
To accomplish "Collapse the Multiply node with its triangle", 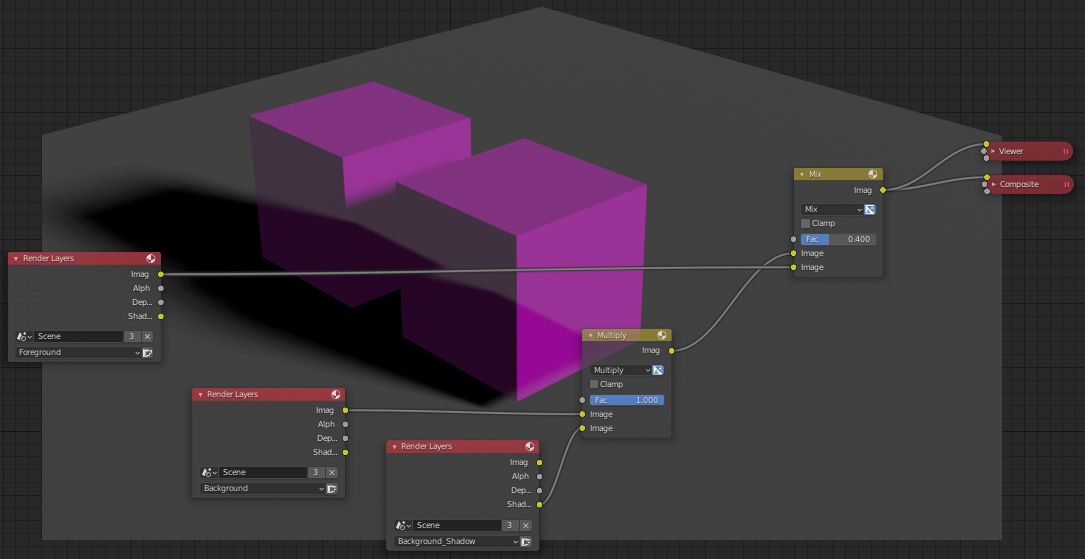I will [590, 335].
